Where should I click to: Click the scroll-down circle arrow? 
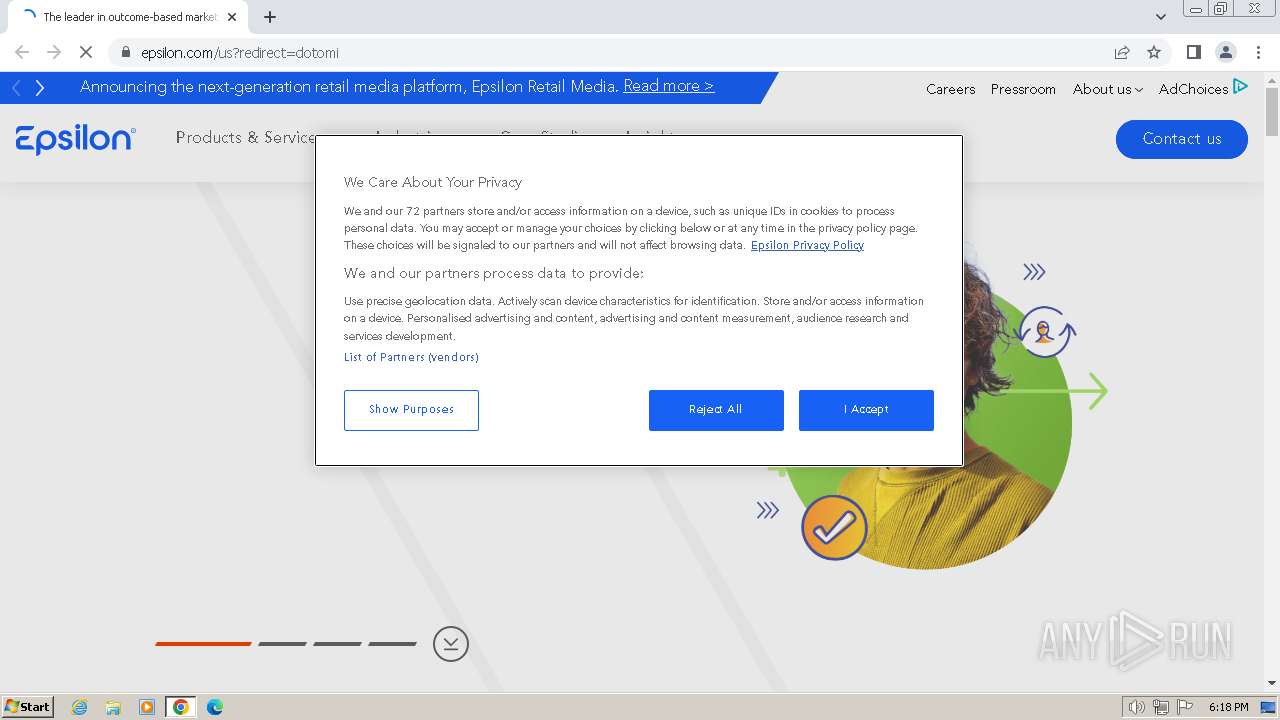point(451,643)
